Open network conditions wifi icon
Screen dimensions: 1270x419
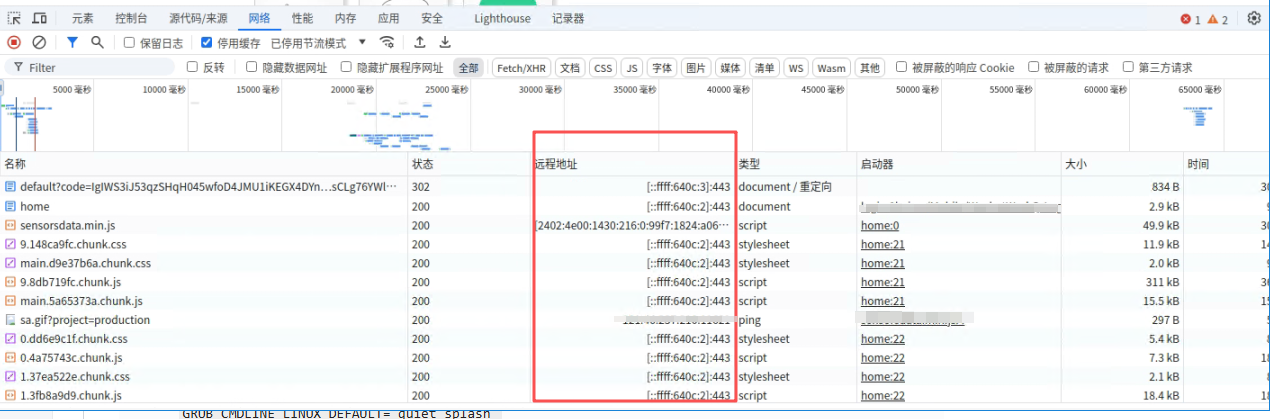point(387,42)
